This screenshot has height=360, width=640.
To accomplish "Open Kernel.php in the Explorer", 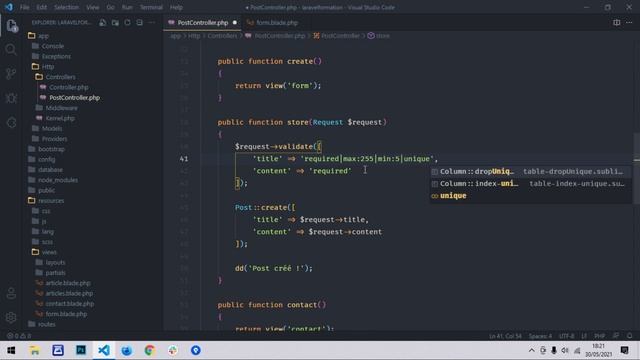I will pos(60,118).
